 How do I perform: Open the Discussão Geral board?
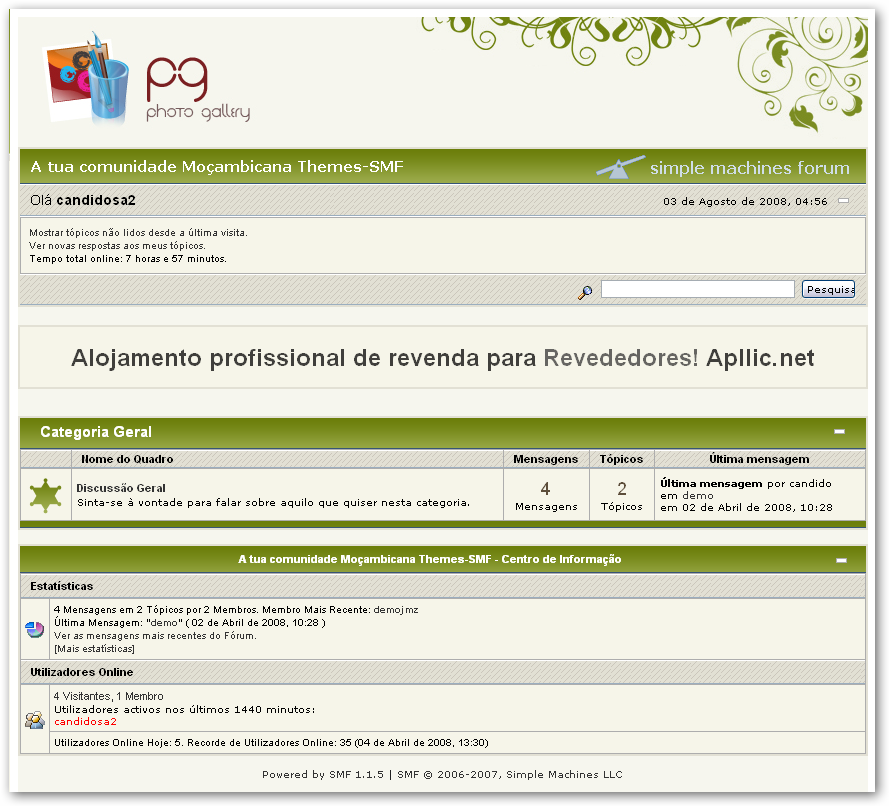click(x=121, y=488)
